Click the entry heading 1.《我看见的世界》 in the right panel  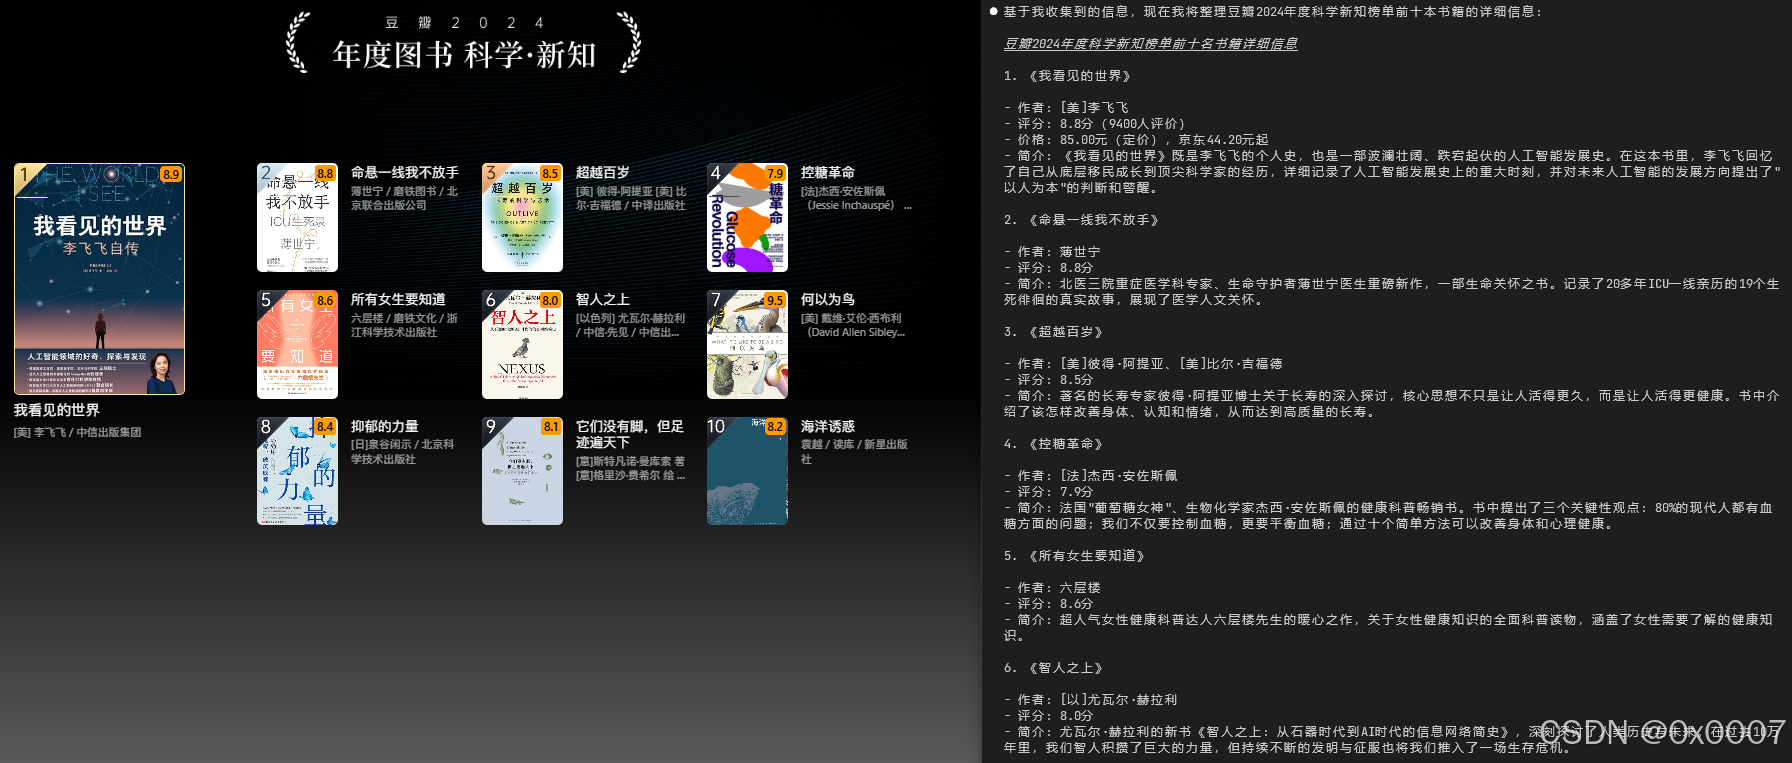[x=1067, y=76]
